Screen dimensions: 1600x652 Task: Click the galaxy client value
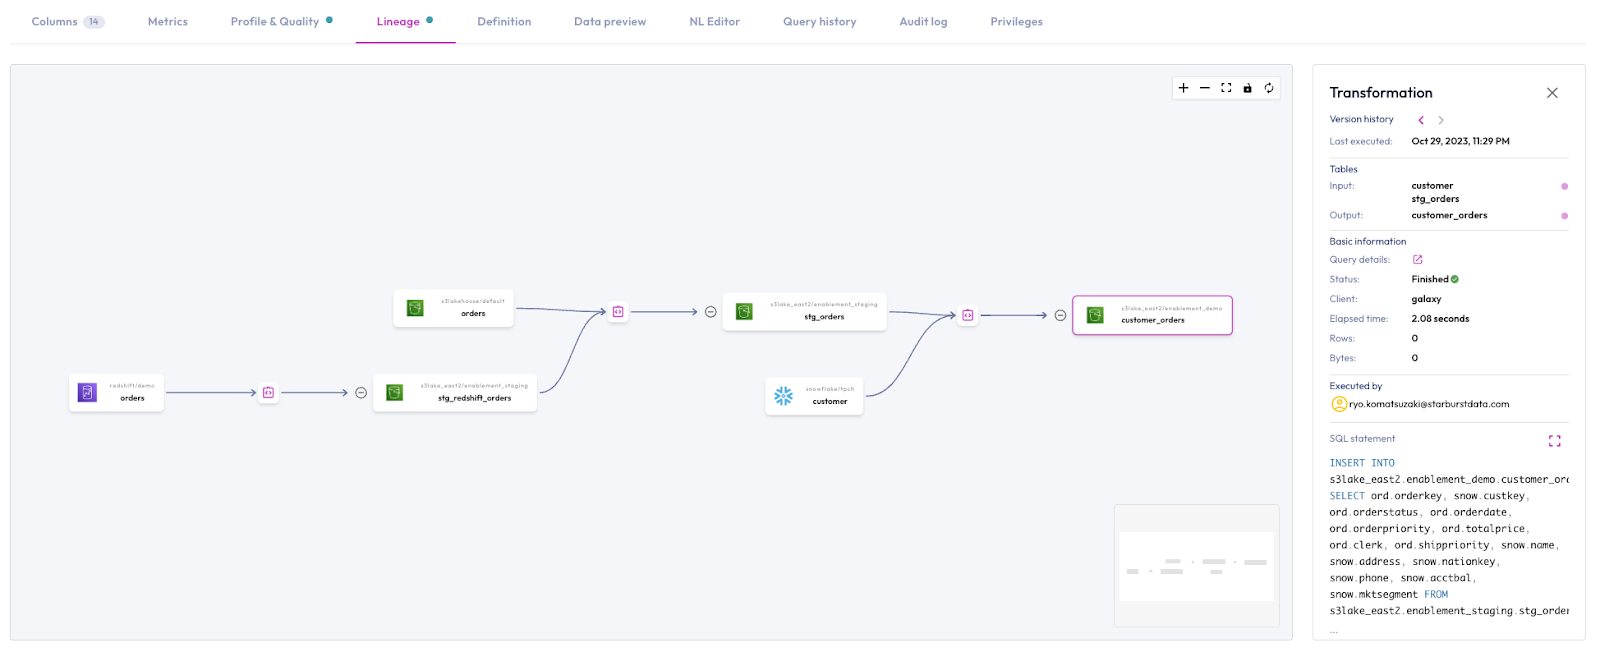[1426, 299]
